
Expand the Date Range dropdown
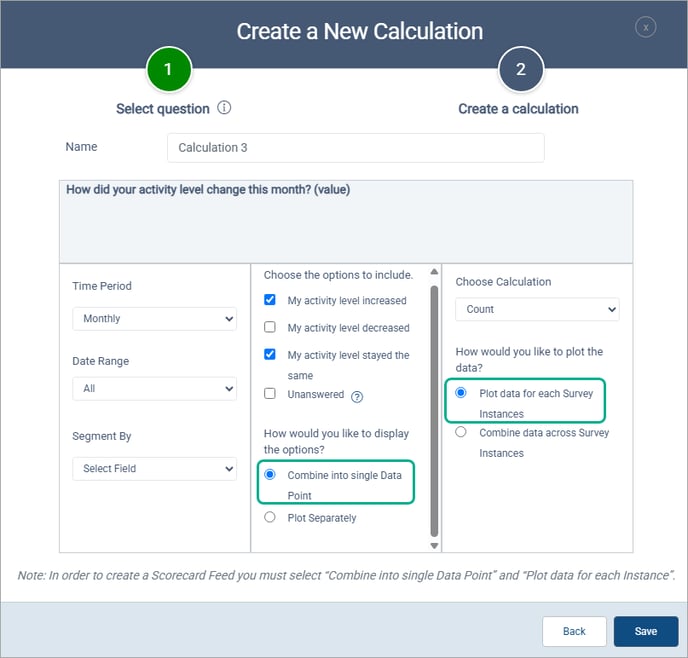pos(154,388)
